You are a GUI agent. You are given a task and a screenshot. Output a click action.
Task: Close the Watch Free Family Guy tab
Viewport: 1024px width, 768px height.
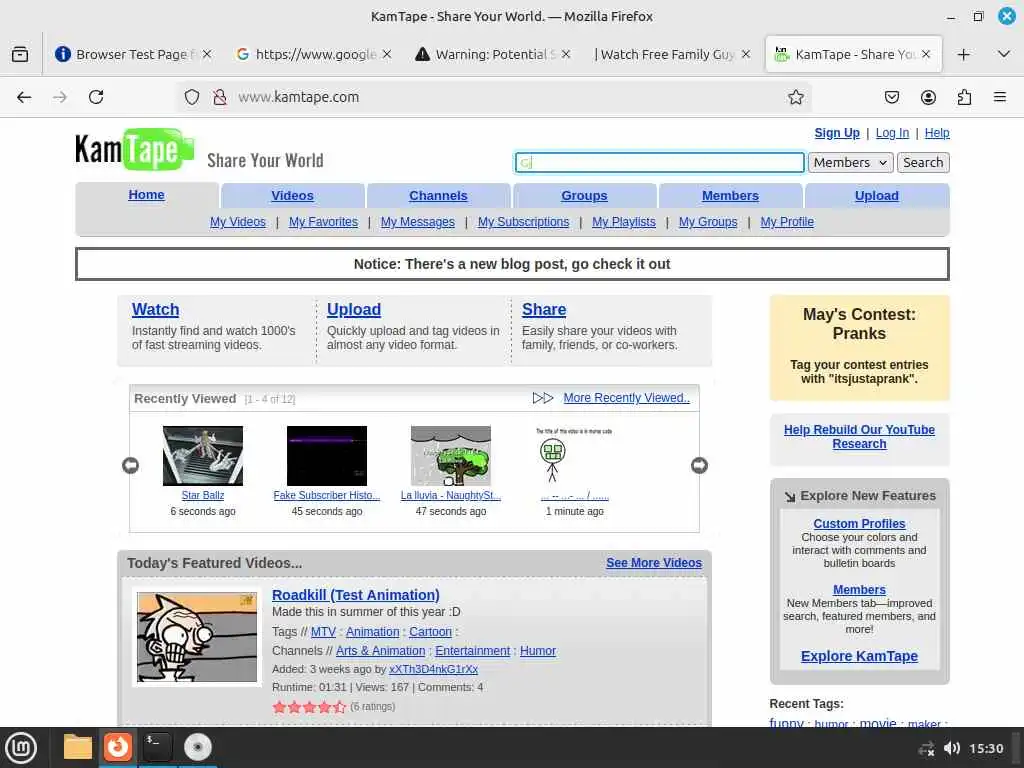click(x=746, y=54)
